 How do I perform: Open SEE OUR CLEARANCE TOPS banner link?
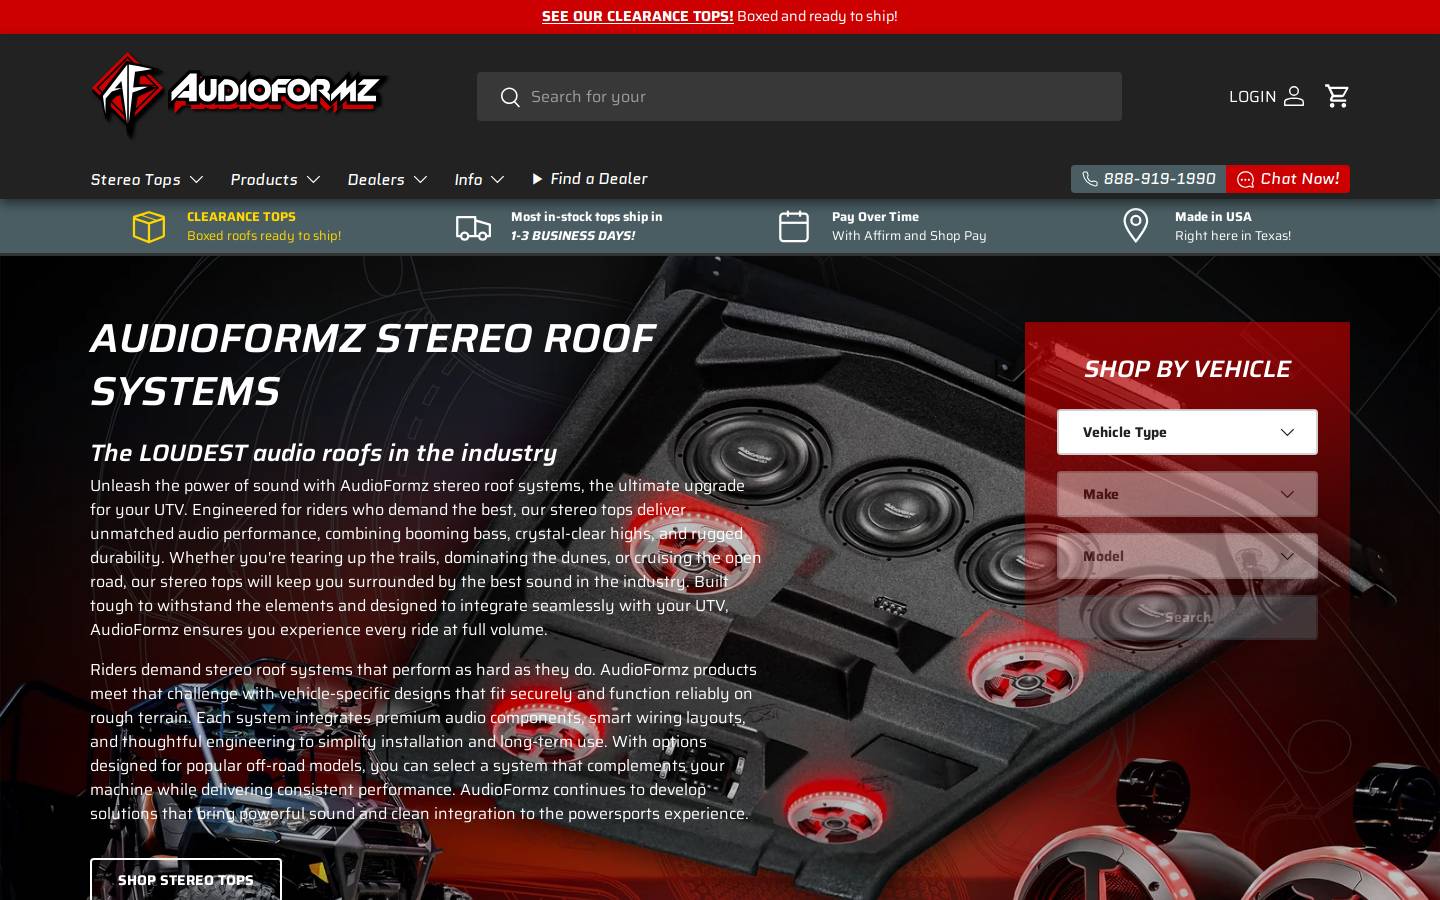637,16
